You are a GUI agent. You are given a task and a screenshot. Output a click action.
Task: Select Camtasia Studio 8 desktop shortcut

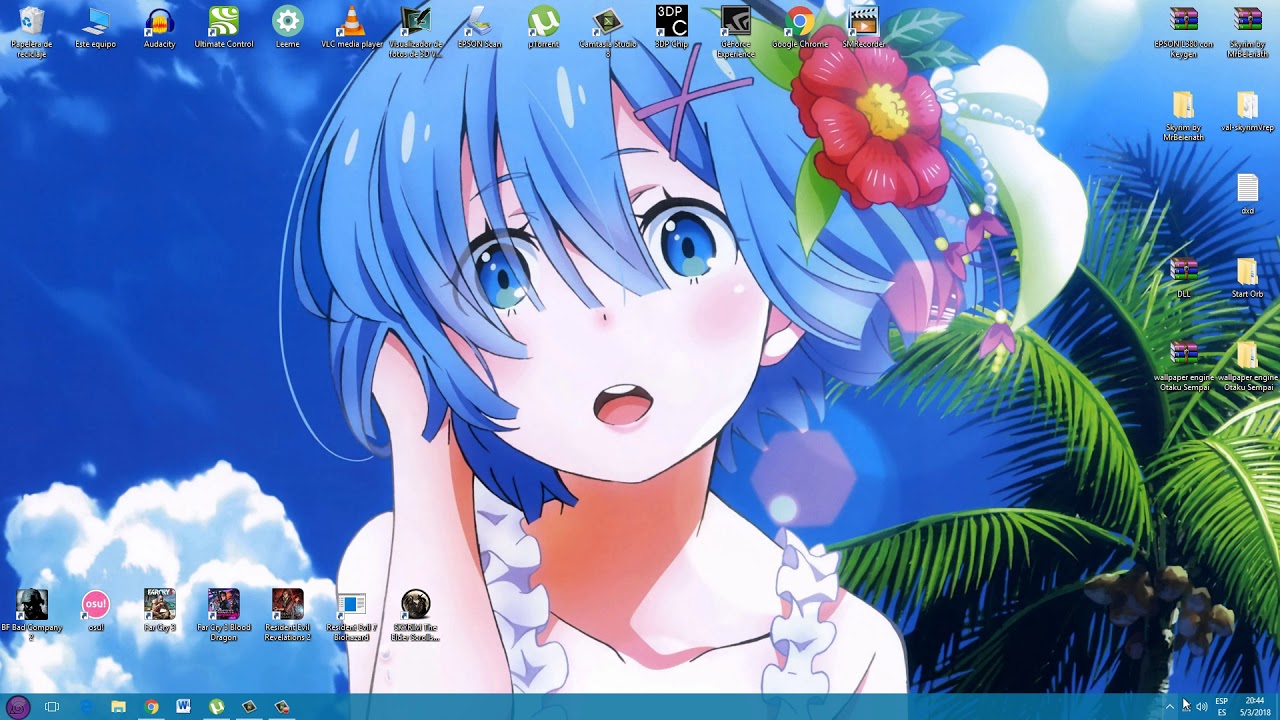[x=608, y=31]
